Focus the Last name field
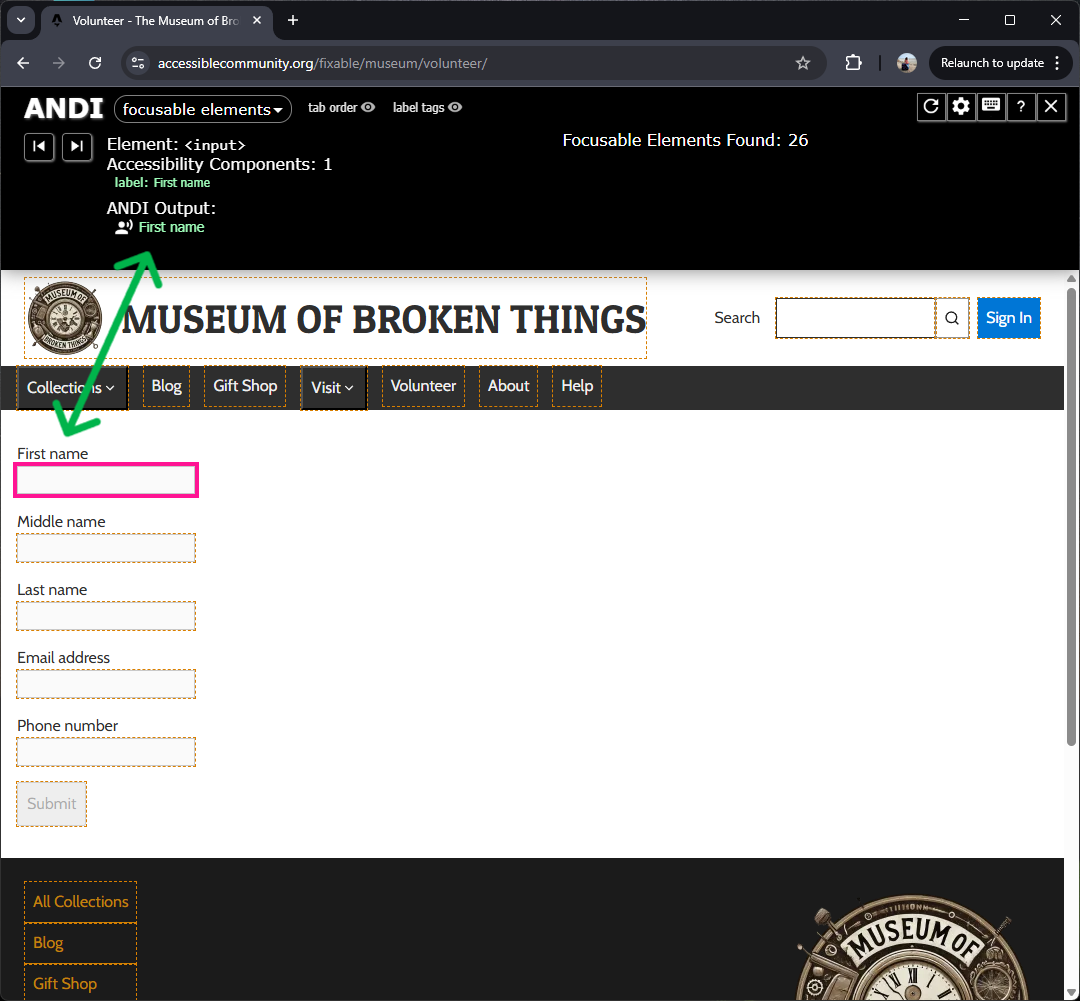The height and width of the screenshot is (1001, 1080). coord(106,616)
